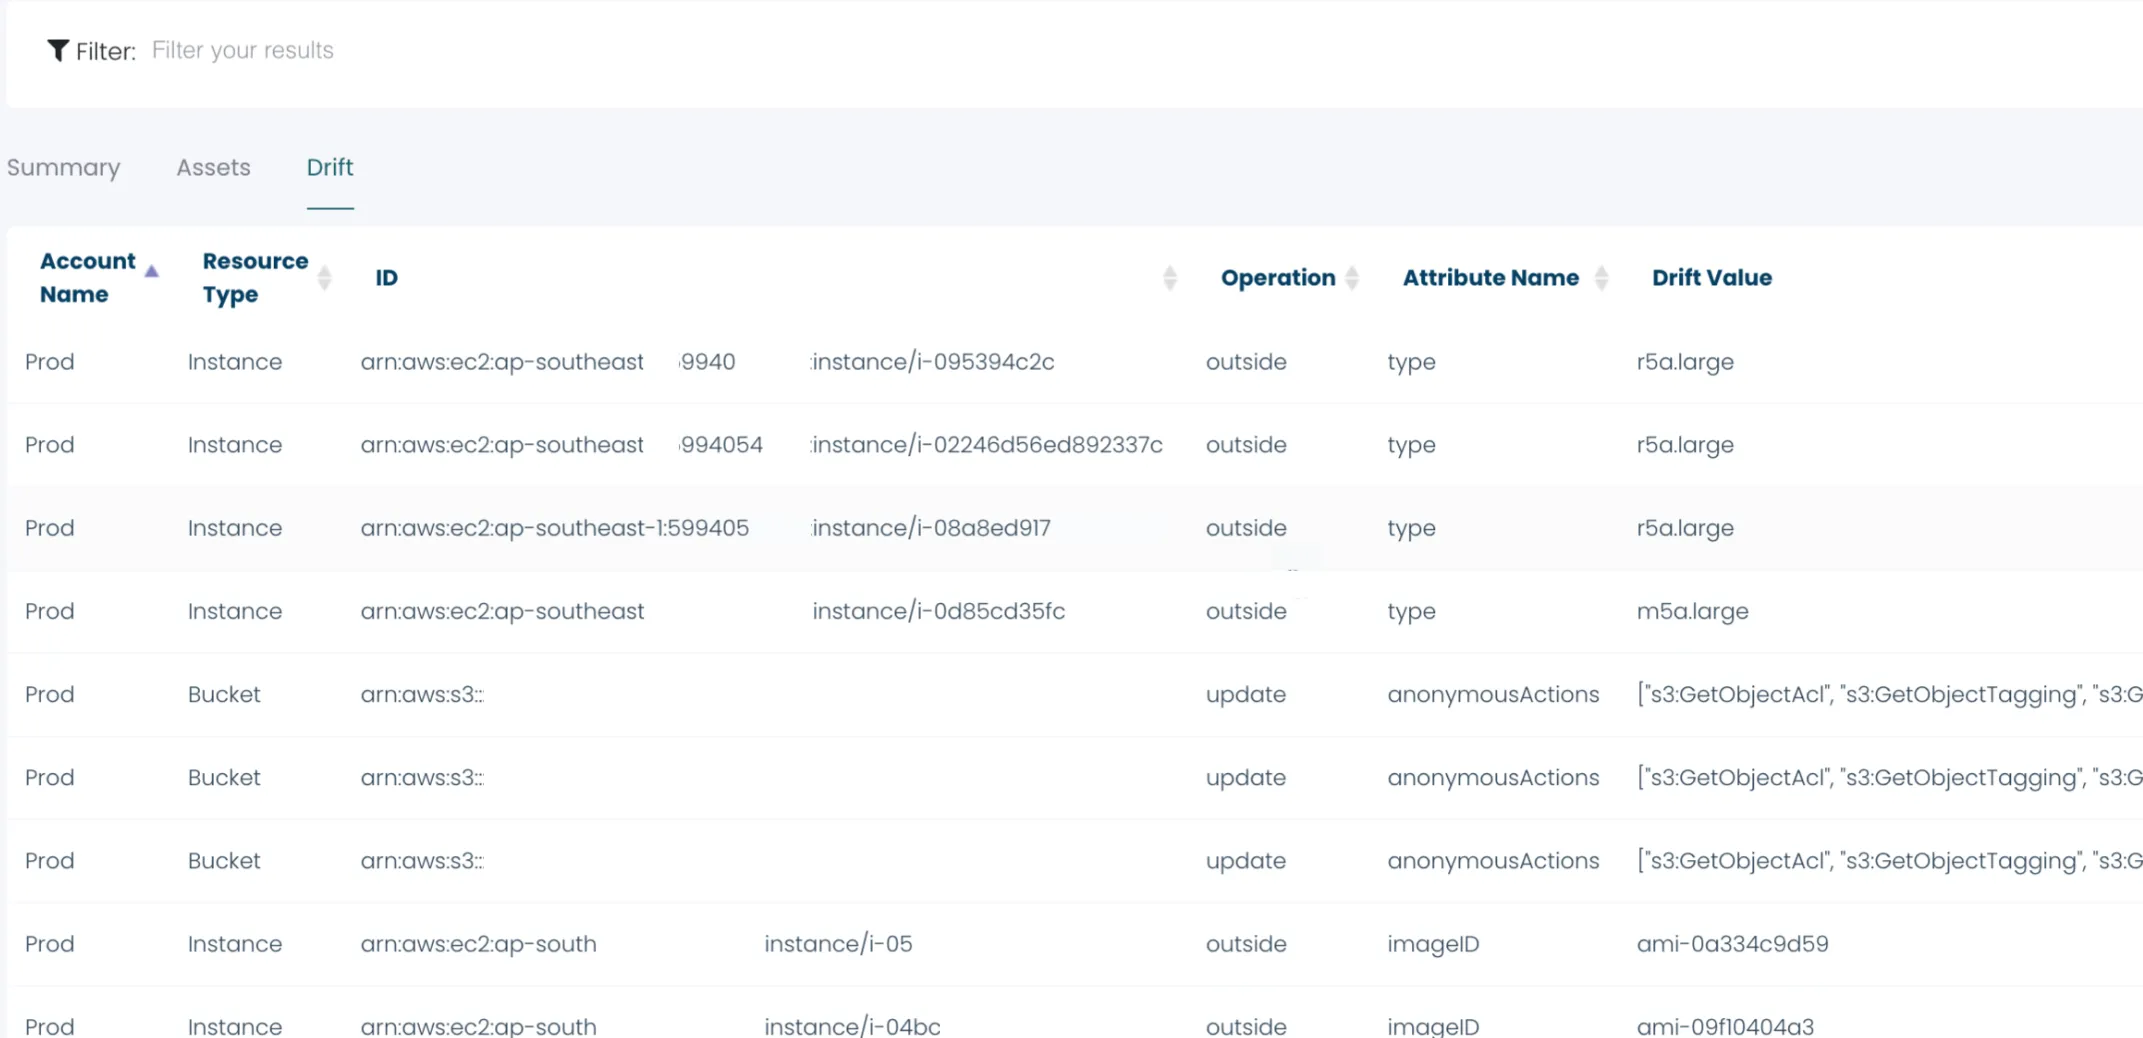Screen dimensions: 2143x1038
Task: Click the Account Name column header
Action: click(x=87, y=277)
